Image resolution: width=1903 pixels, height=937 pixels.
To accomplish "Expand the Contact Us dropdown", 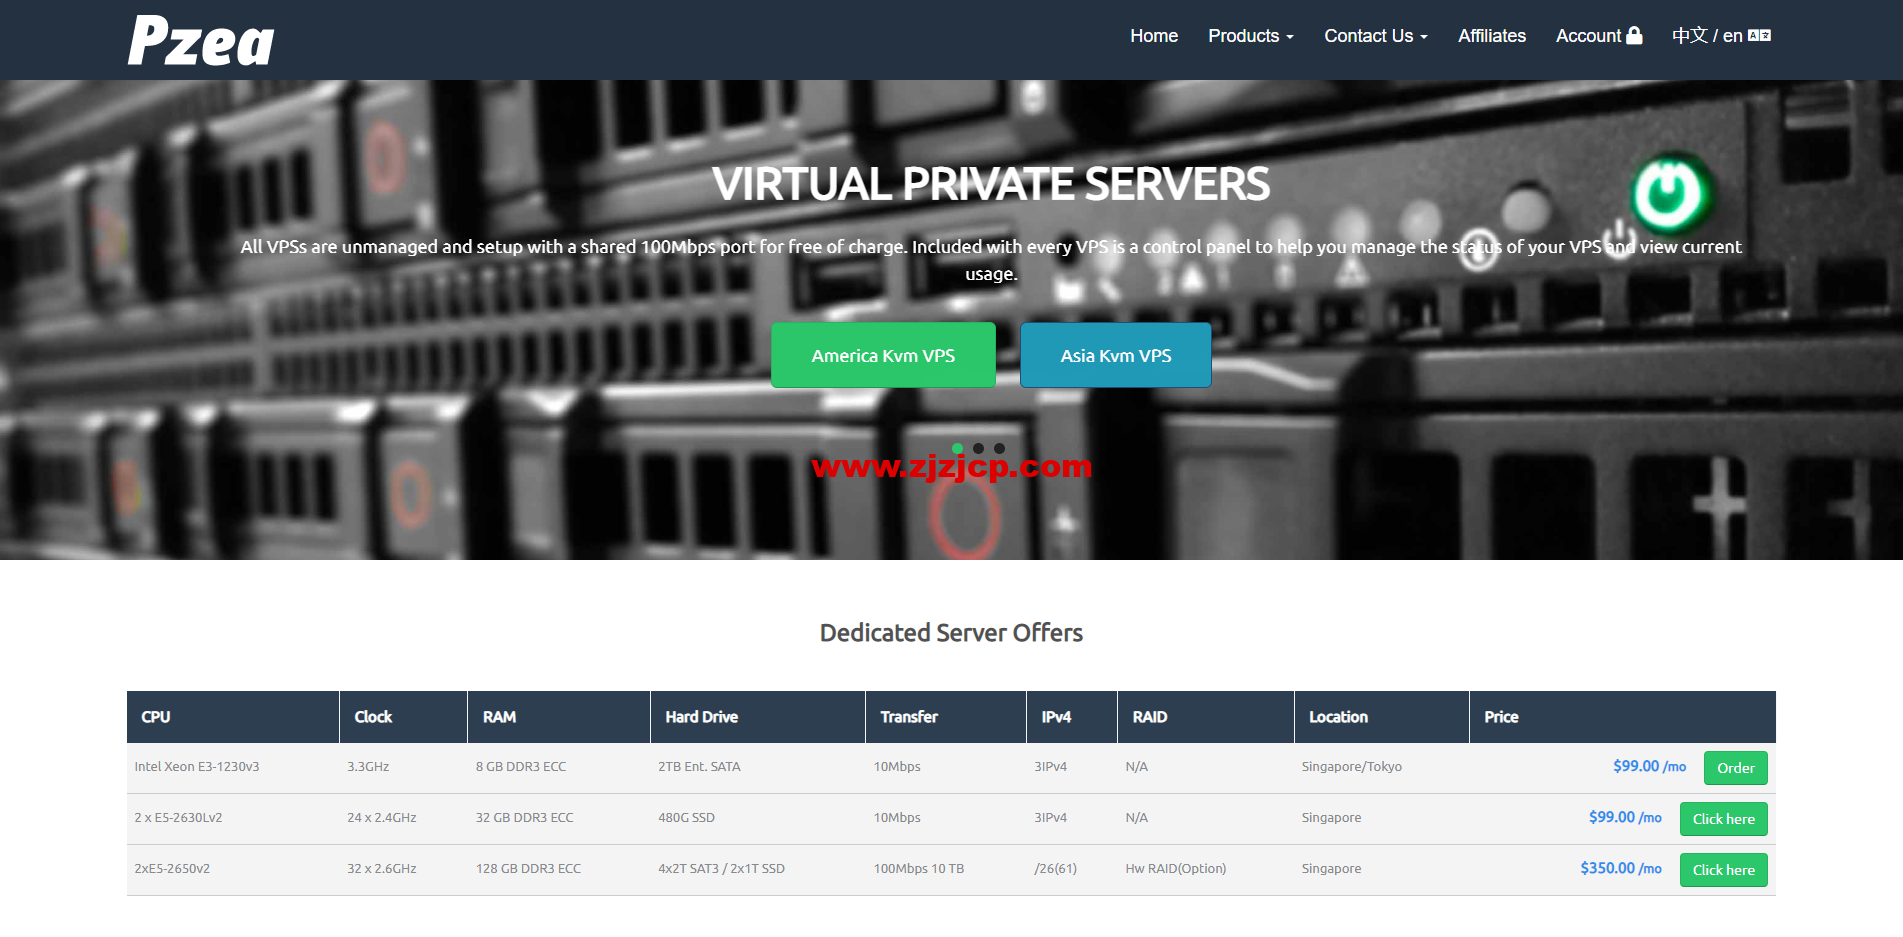I will pos(1376,36).
